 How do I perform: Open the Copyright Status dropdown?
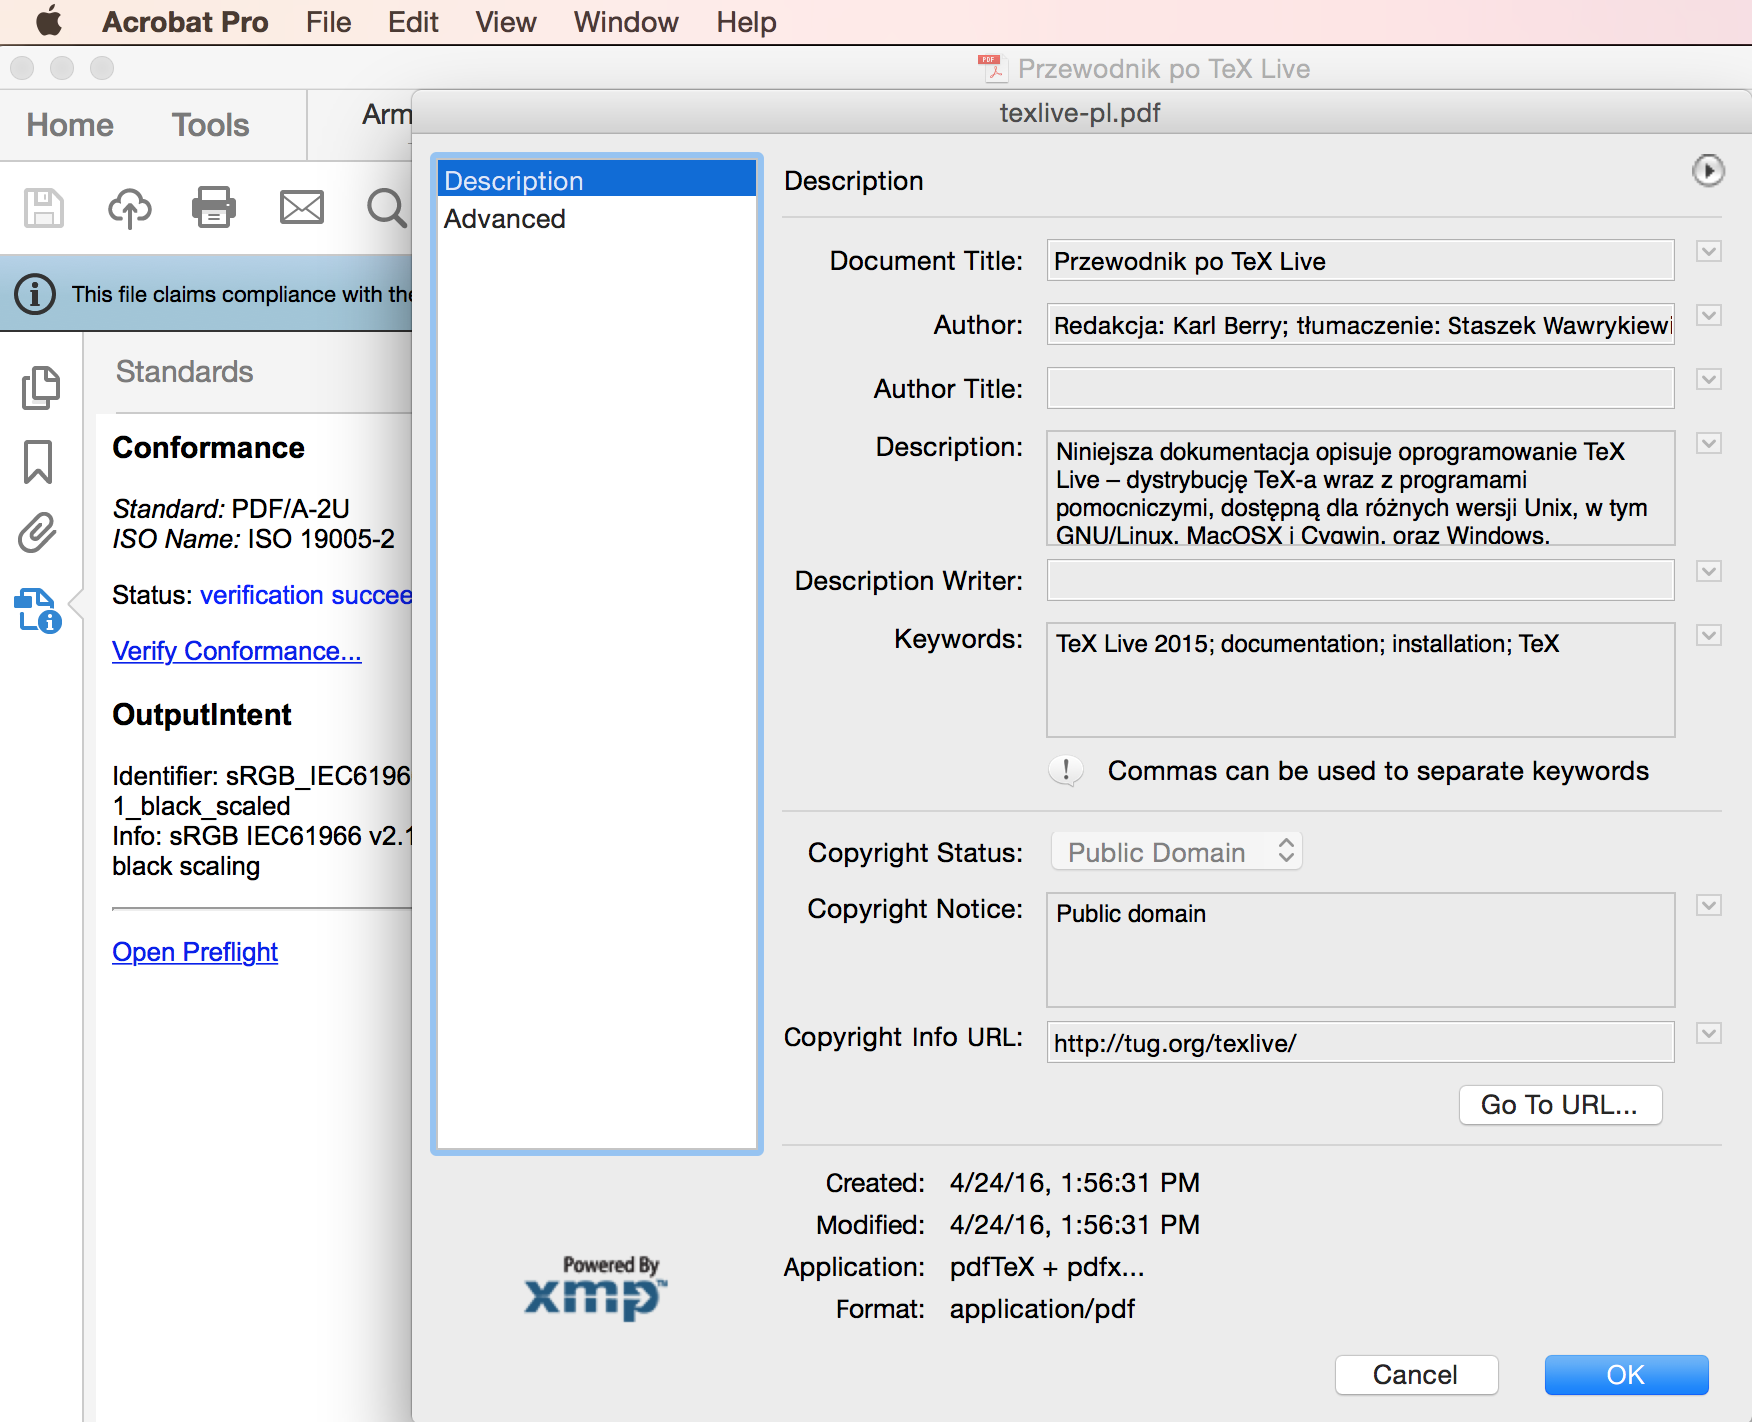coord(1176,852)
